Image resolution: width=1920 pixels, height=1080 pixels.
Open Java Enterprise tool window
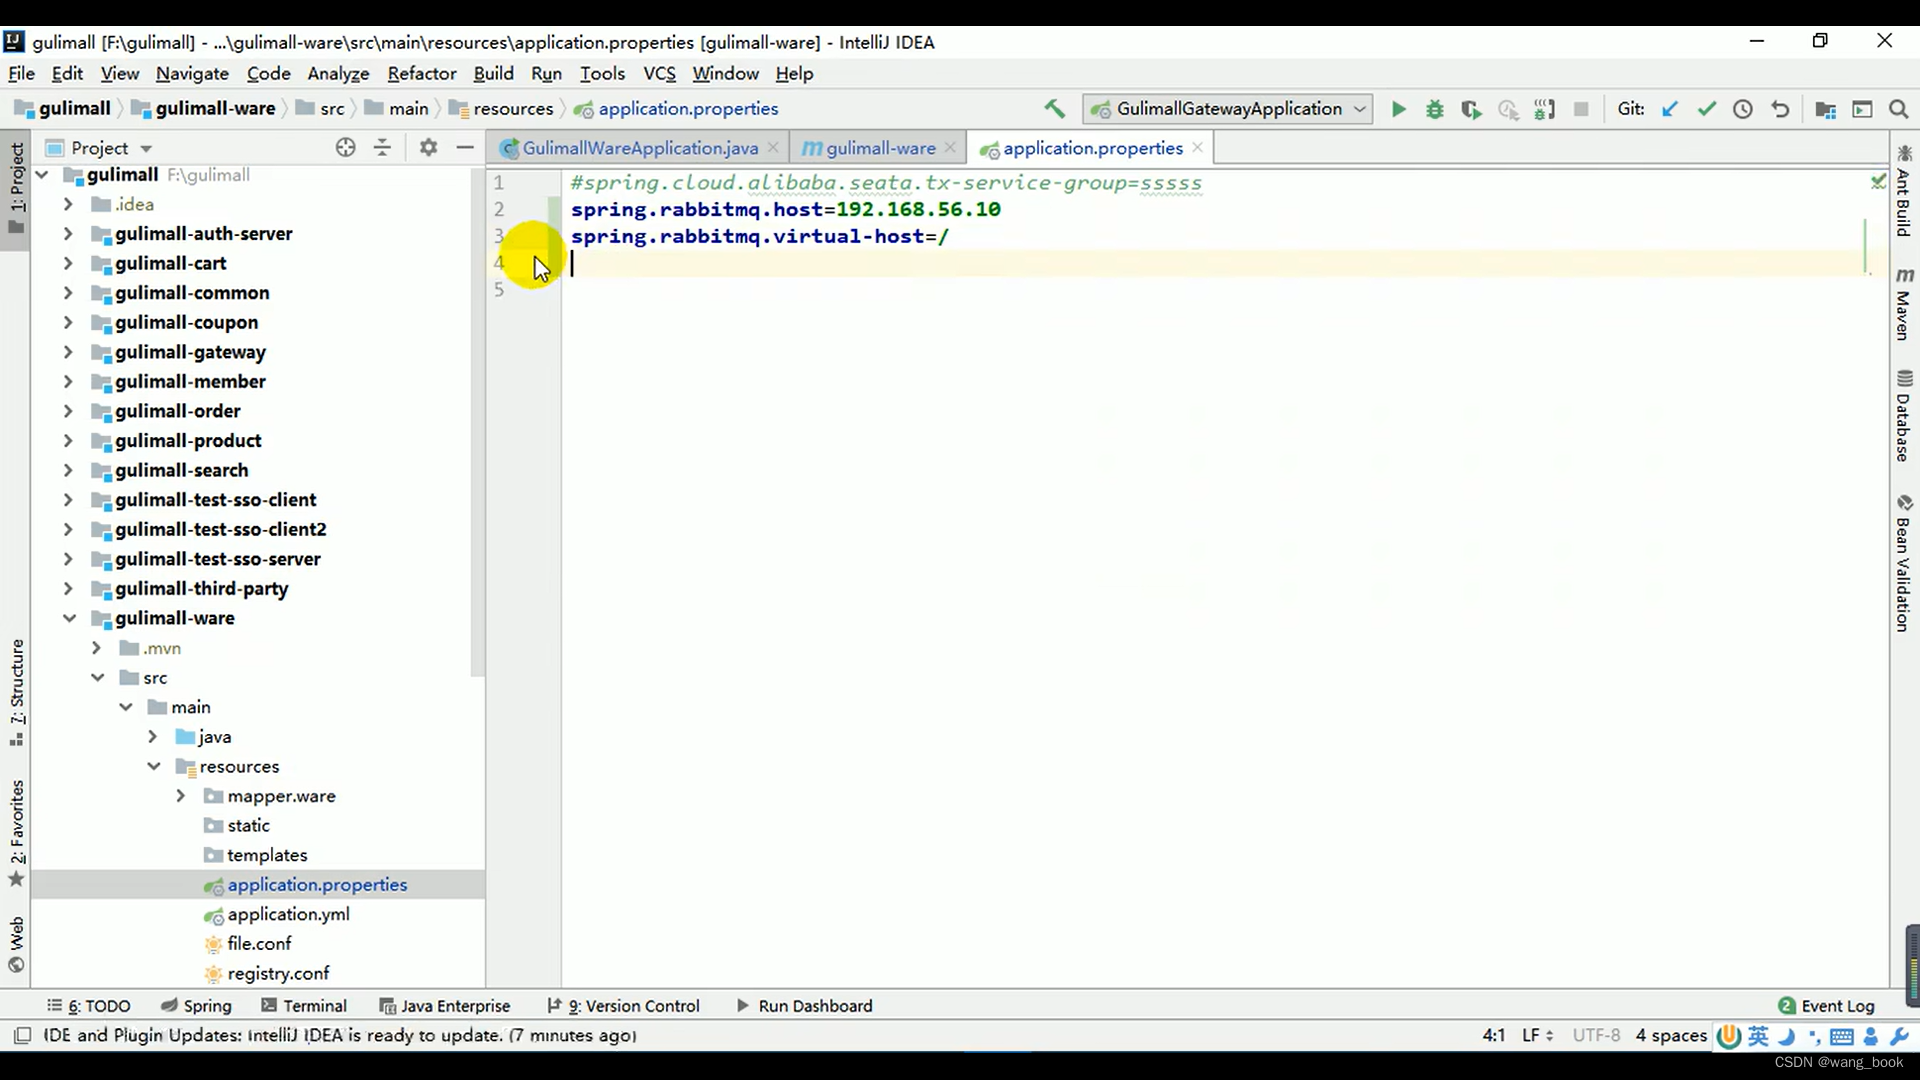[445, 1006]
